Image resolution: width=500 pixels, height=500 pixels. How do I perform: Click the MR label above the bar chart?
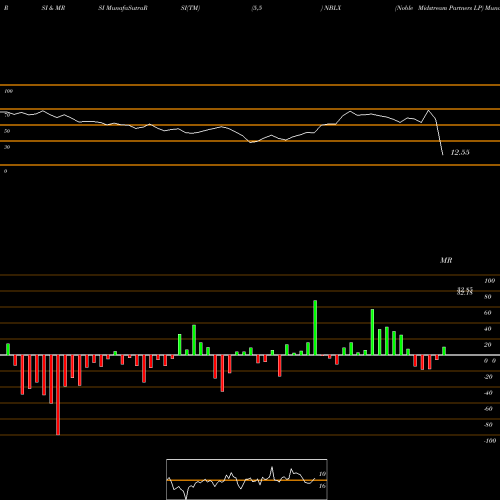(446, 260)
